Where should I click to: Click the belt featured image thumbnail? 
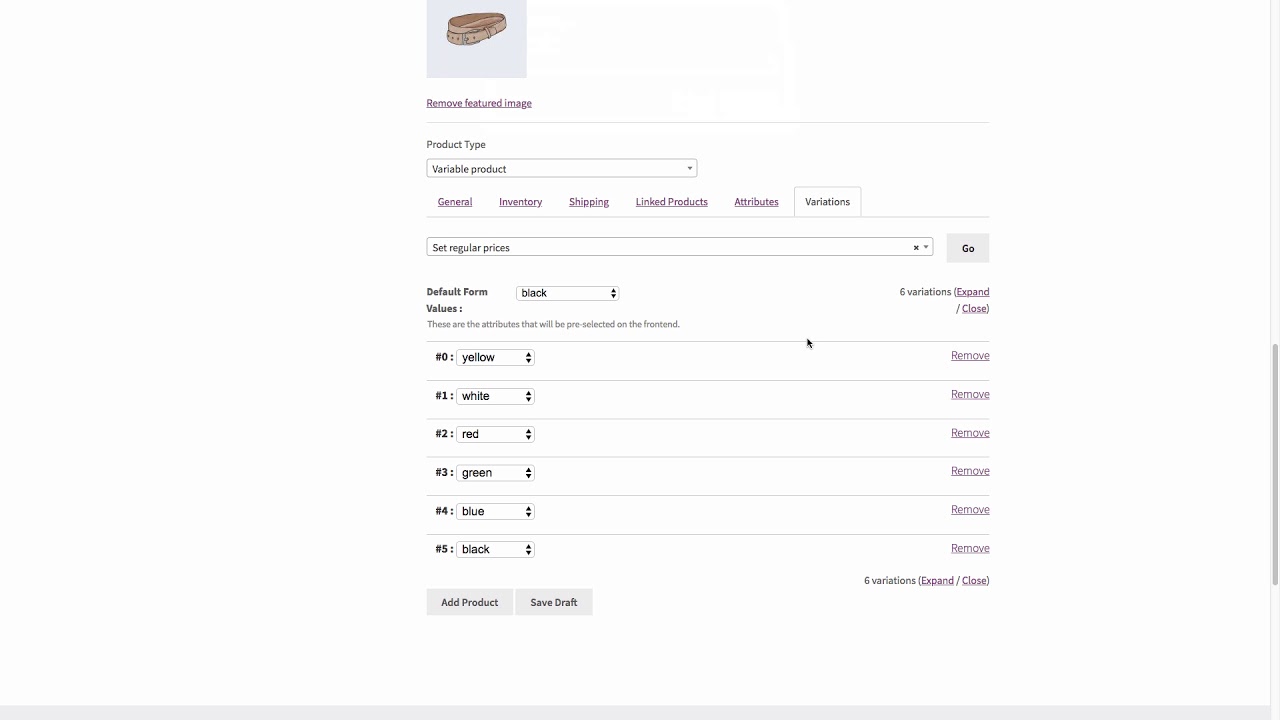pos(476,39)
